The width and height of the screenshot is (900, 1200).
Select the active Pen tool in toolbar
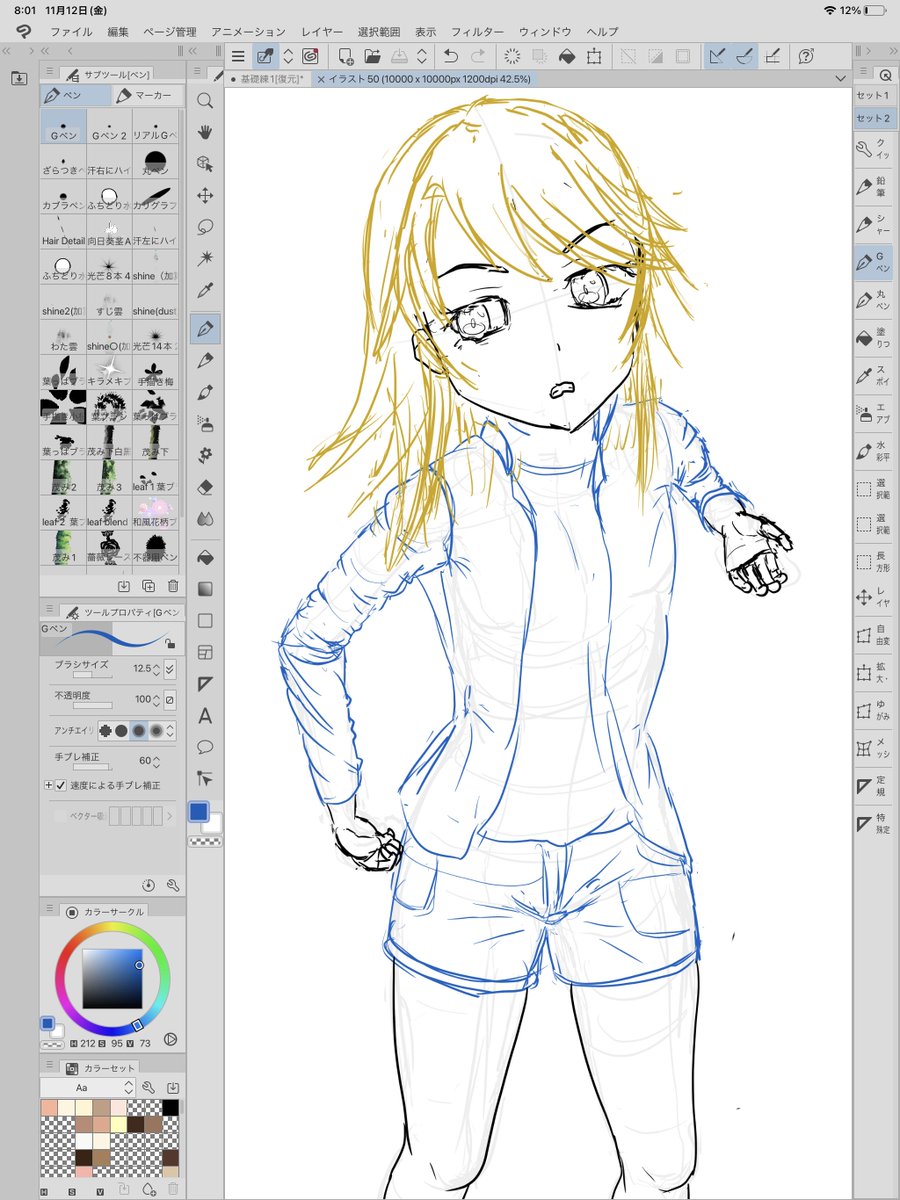click(205, 328)
